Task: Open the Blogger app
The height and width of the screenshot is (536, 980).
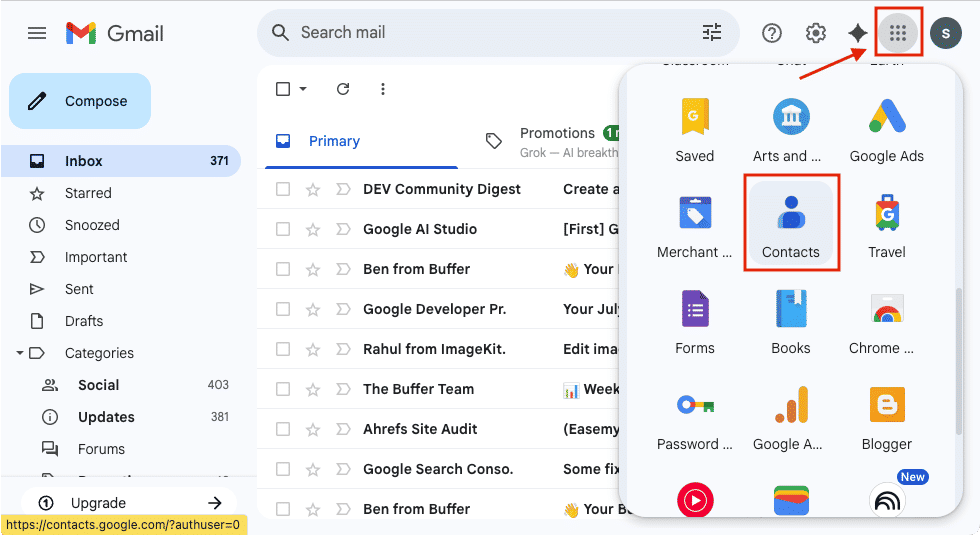Action: coord(886,419)
